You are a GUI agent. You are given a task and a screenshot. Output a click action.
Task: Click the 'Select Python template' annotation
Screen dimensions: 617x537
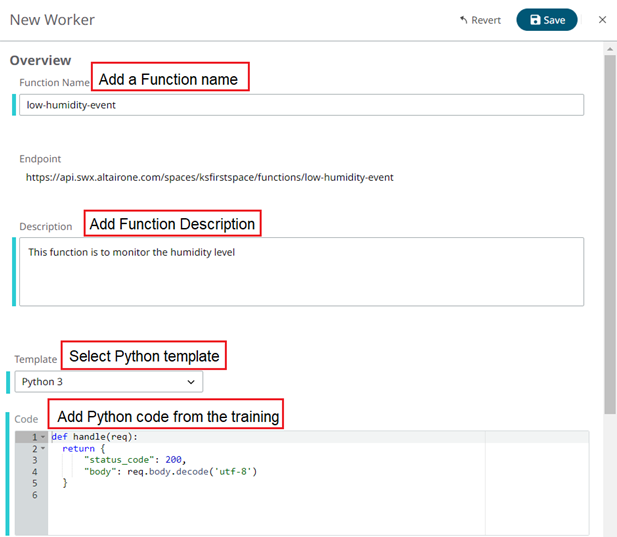click(x=144, y=356)
